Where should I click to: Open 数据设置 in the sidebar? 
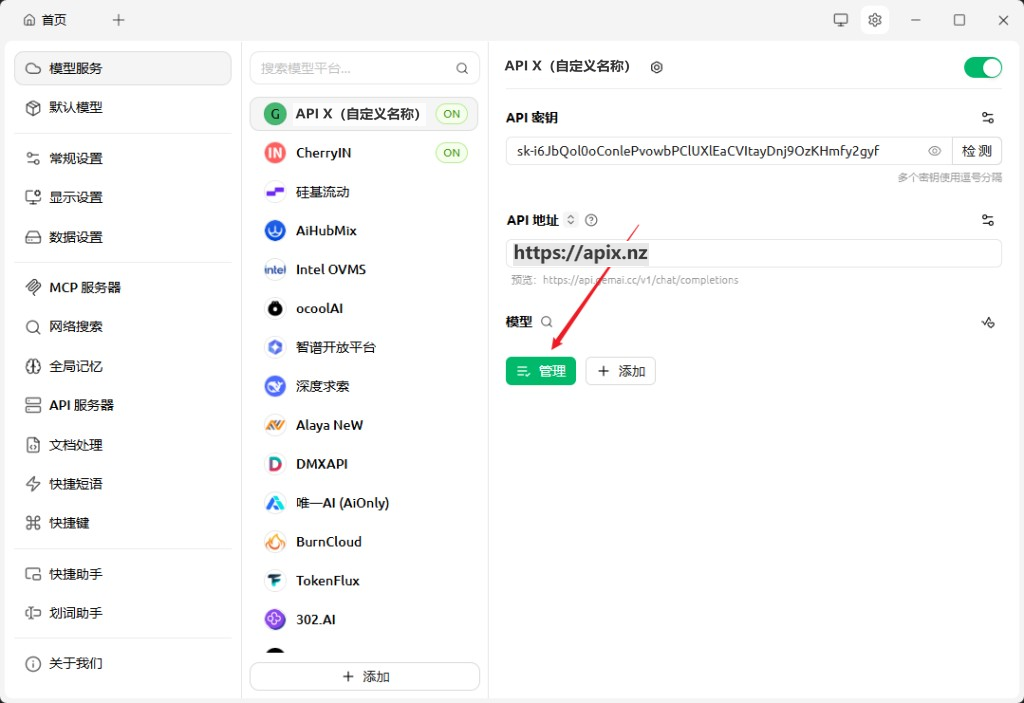[123, 237]
